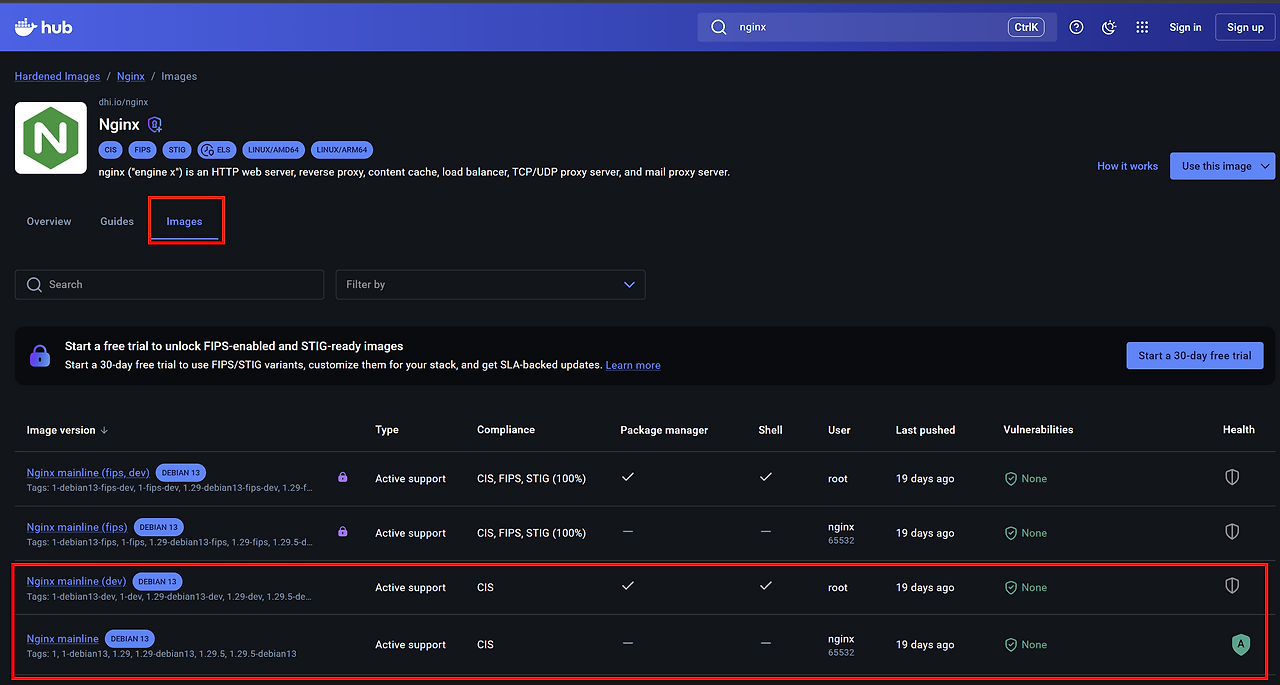The width and height of the screenshot is (1280, 685).
Task: Click the Docker Hub logo
Action: pyautogui.click(x=43, y=27)
